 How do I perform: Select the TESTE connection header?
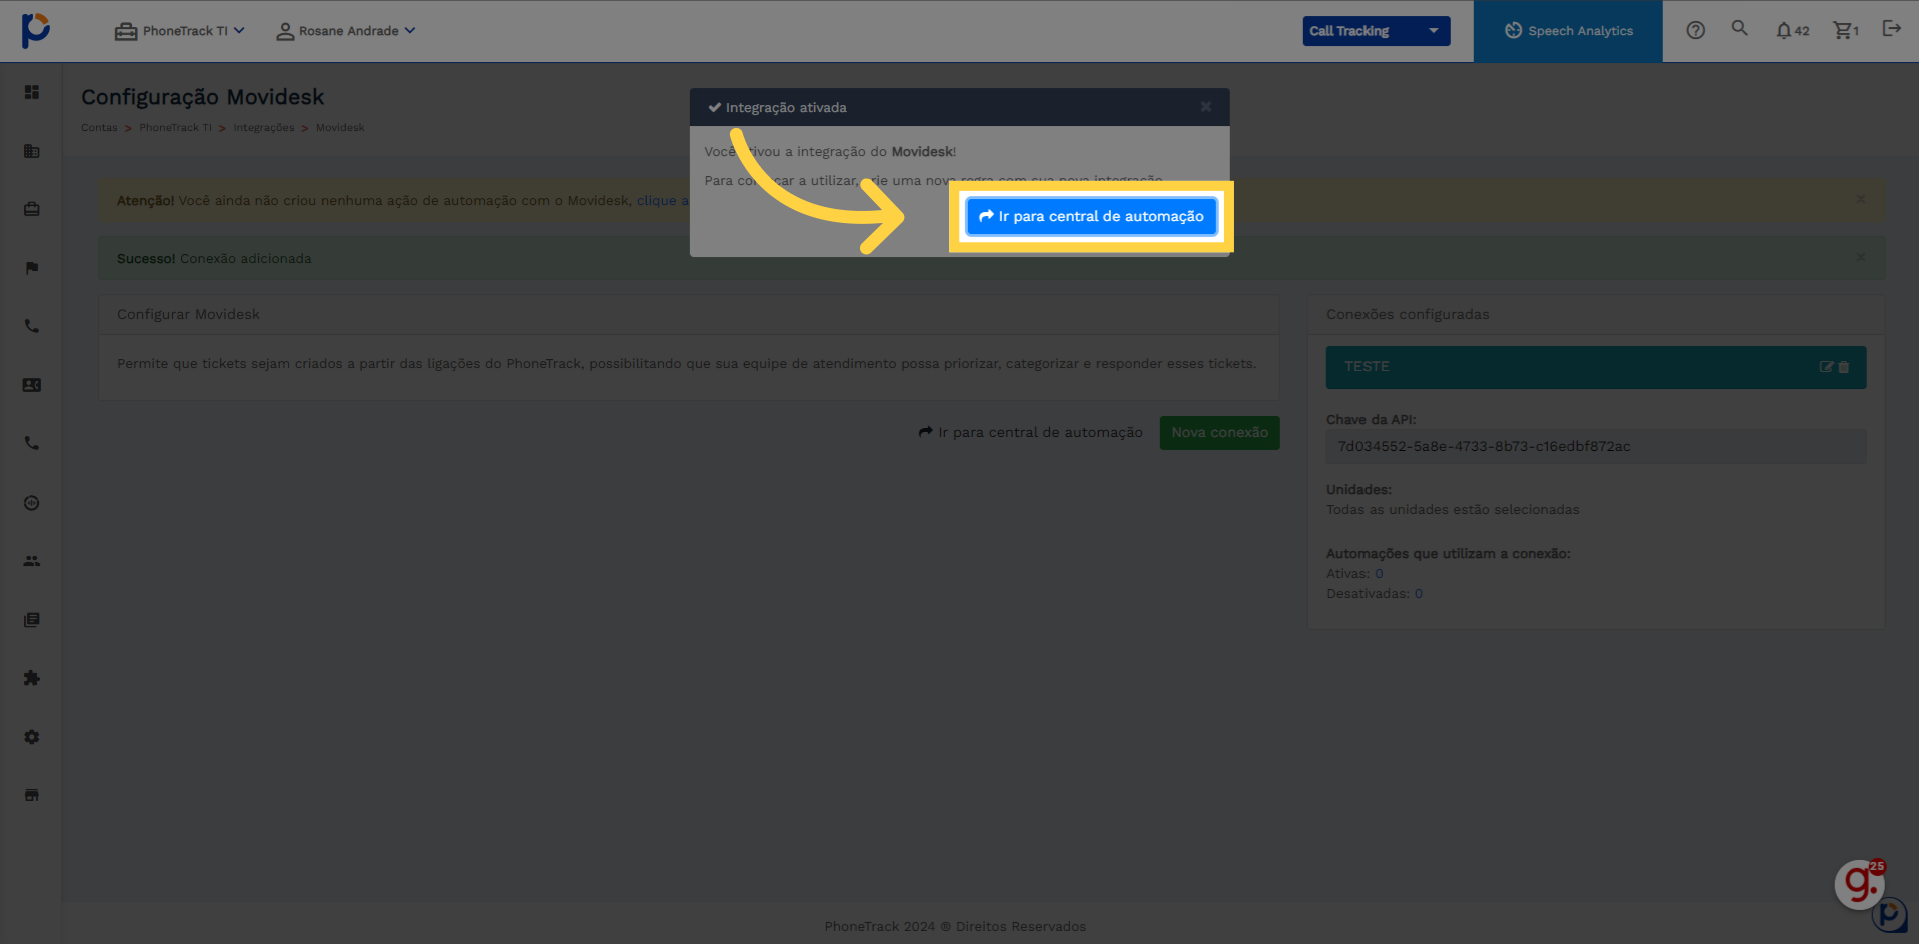click(x=1596, y=367)
